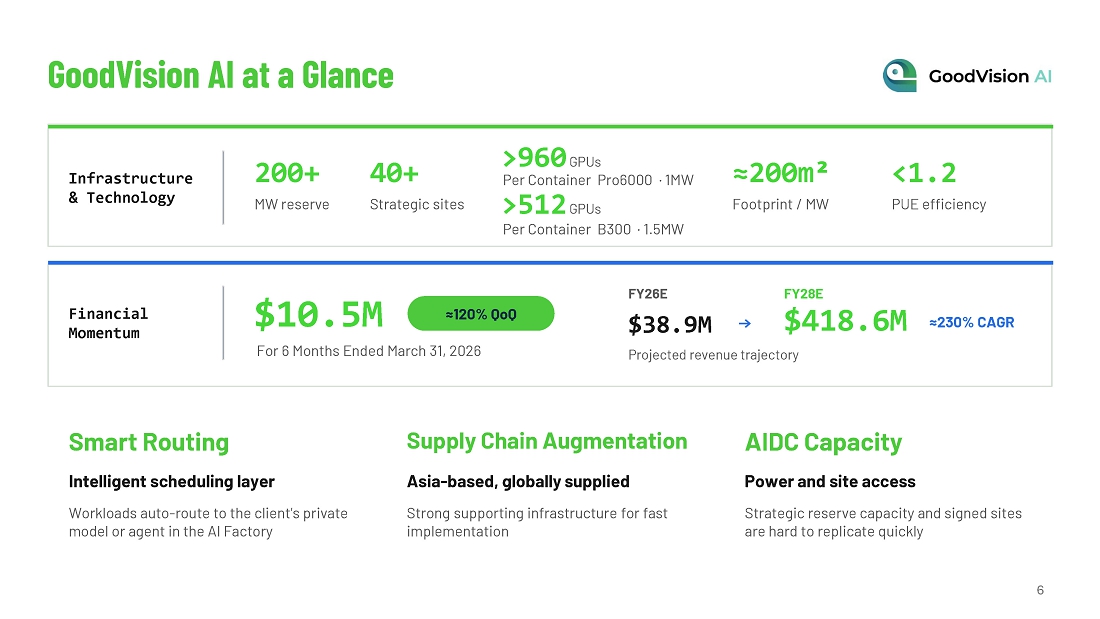This screenshot has width=1100, height=619.
Task: Click the GoodVision AI logo icon
Action: 899,75
